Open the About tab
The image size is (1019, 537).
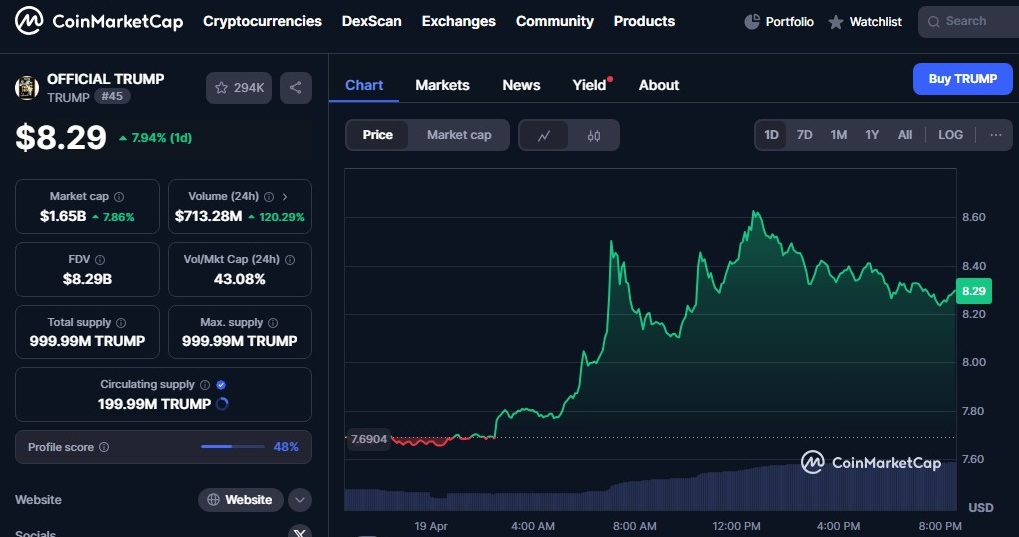(659, 85)
